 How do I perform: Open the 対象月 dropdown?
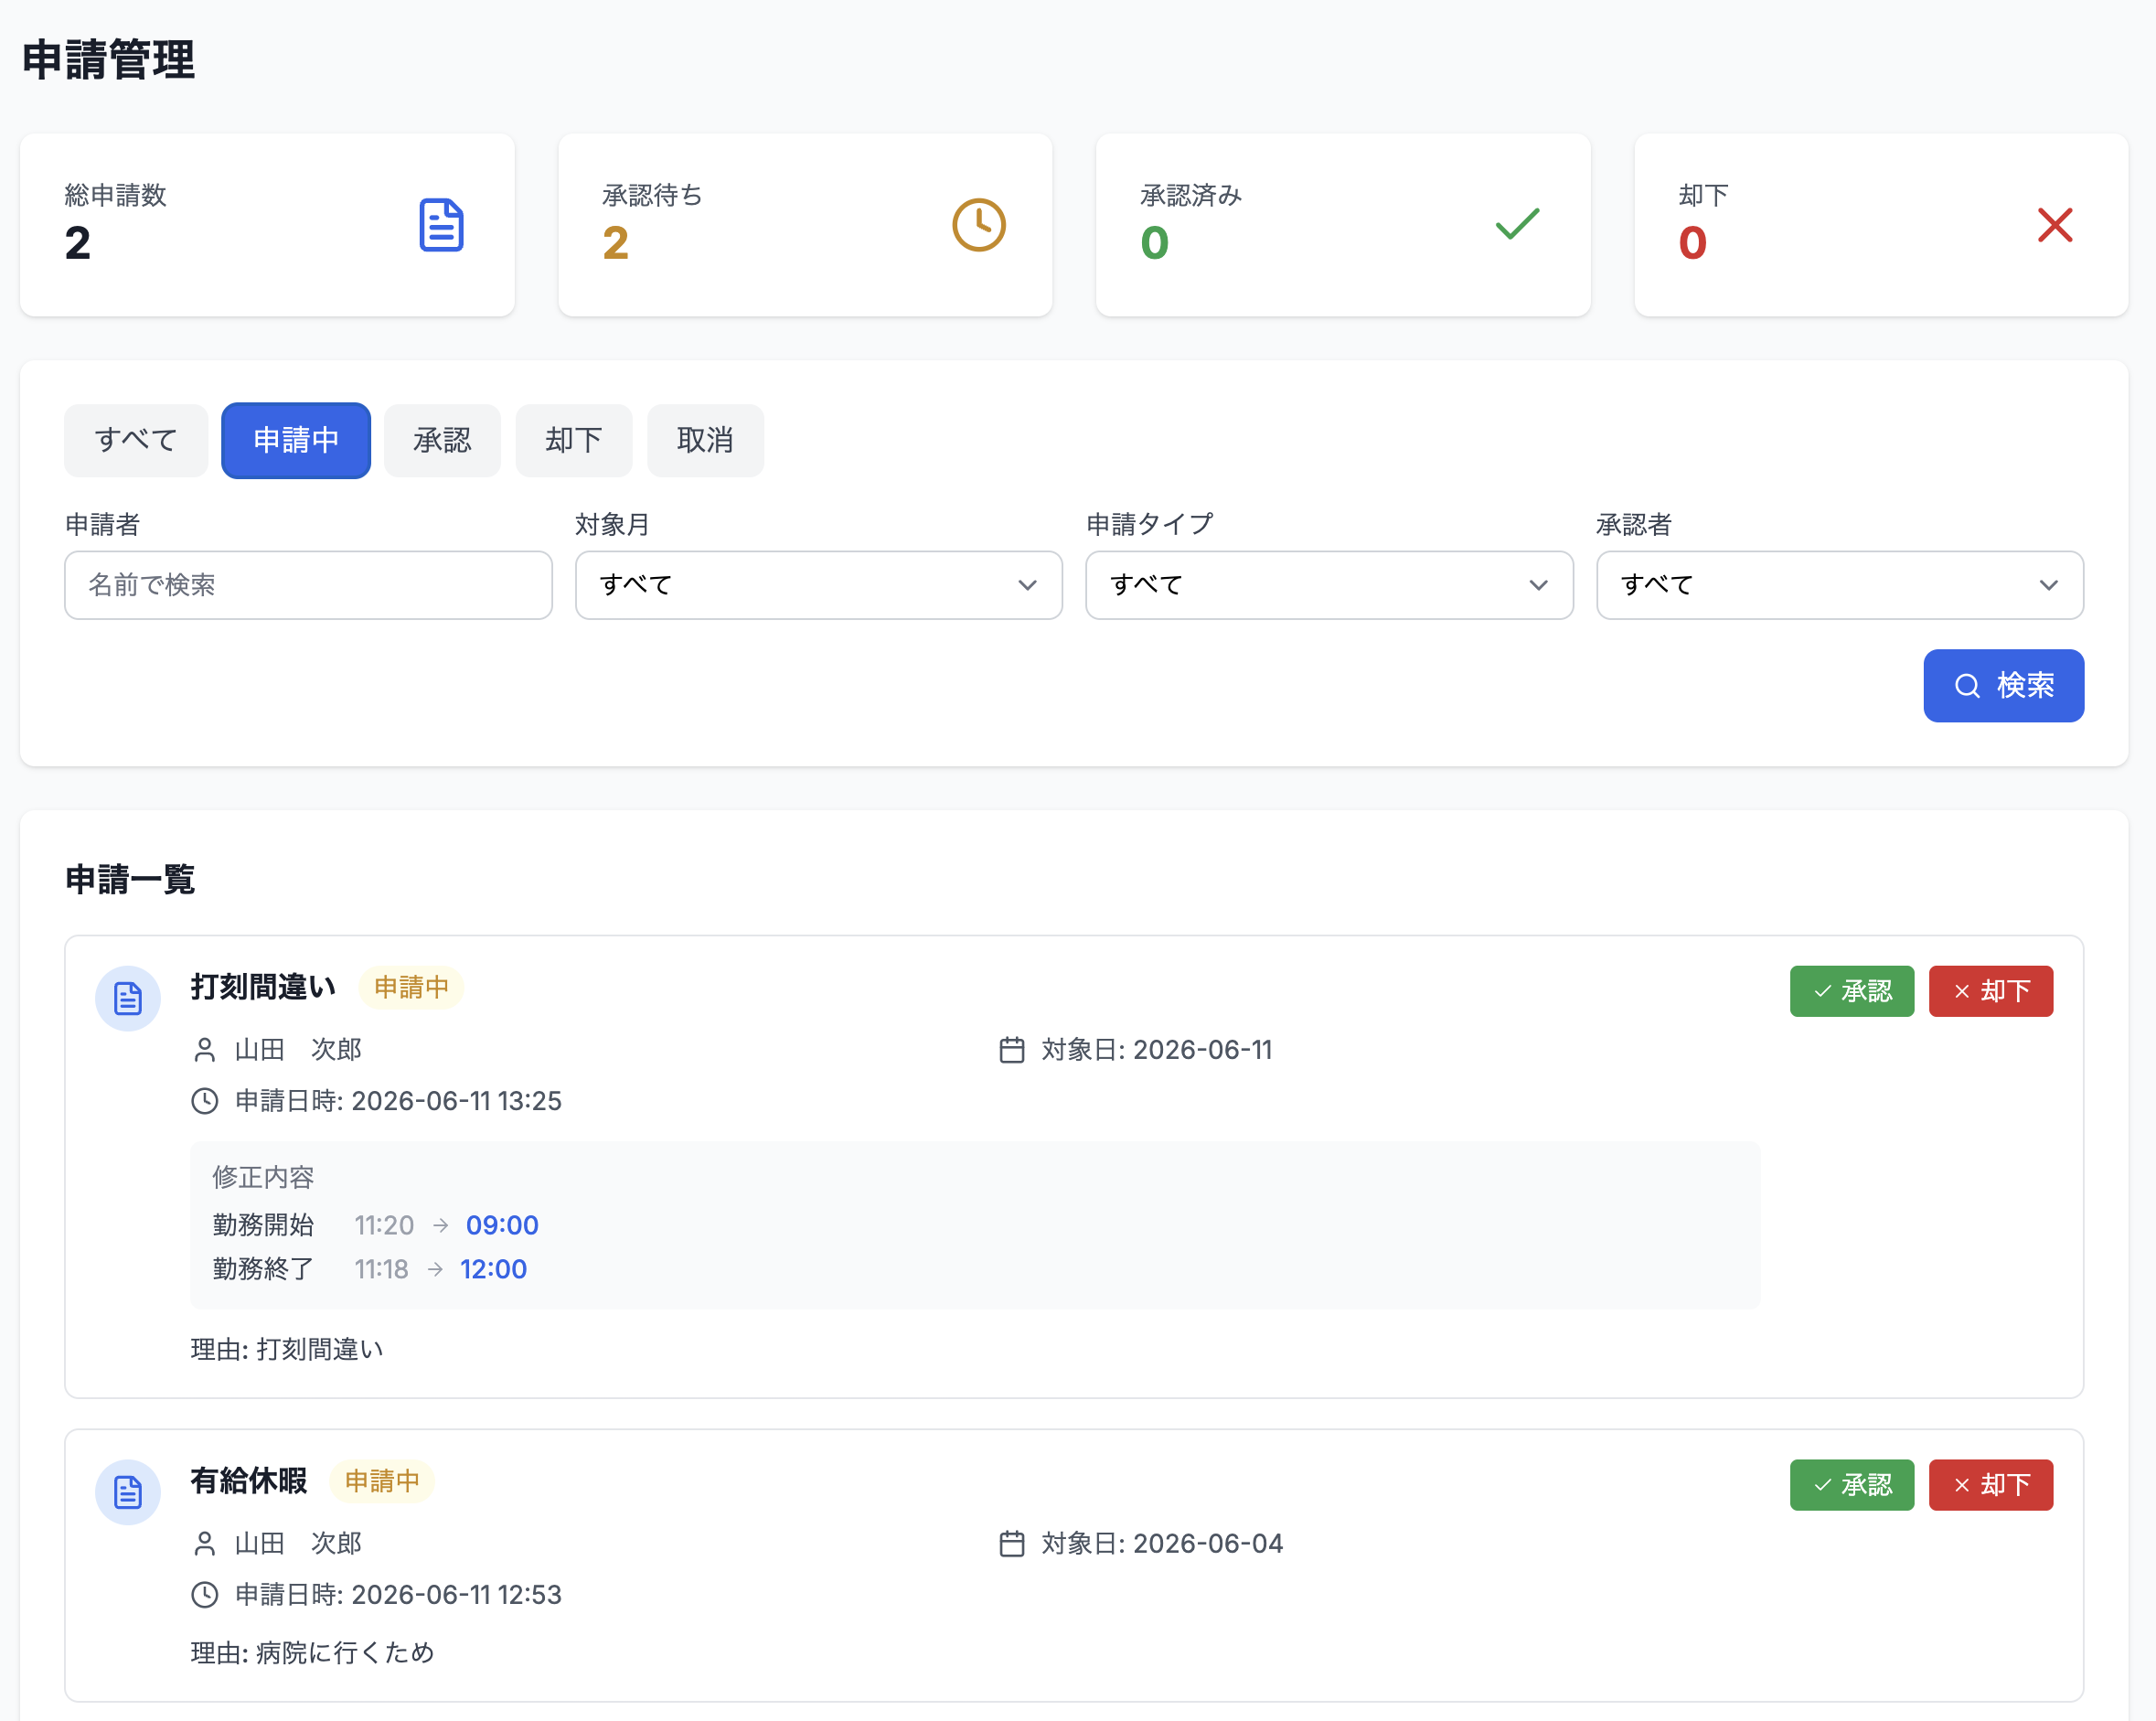pos(818,585)
